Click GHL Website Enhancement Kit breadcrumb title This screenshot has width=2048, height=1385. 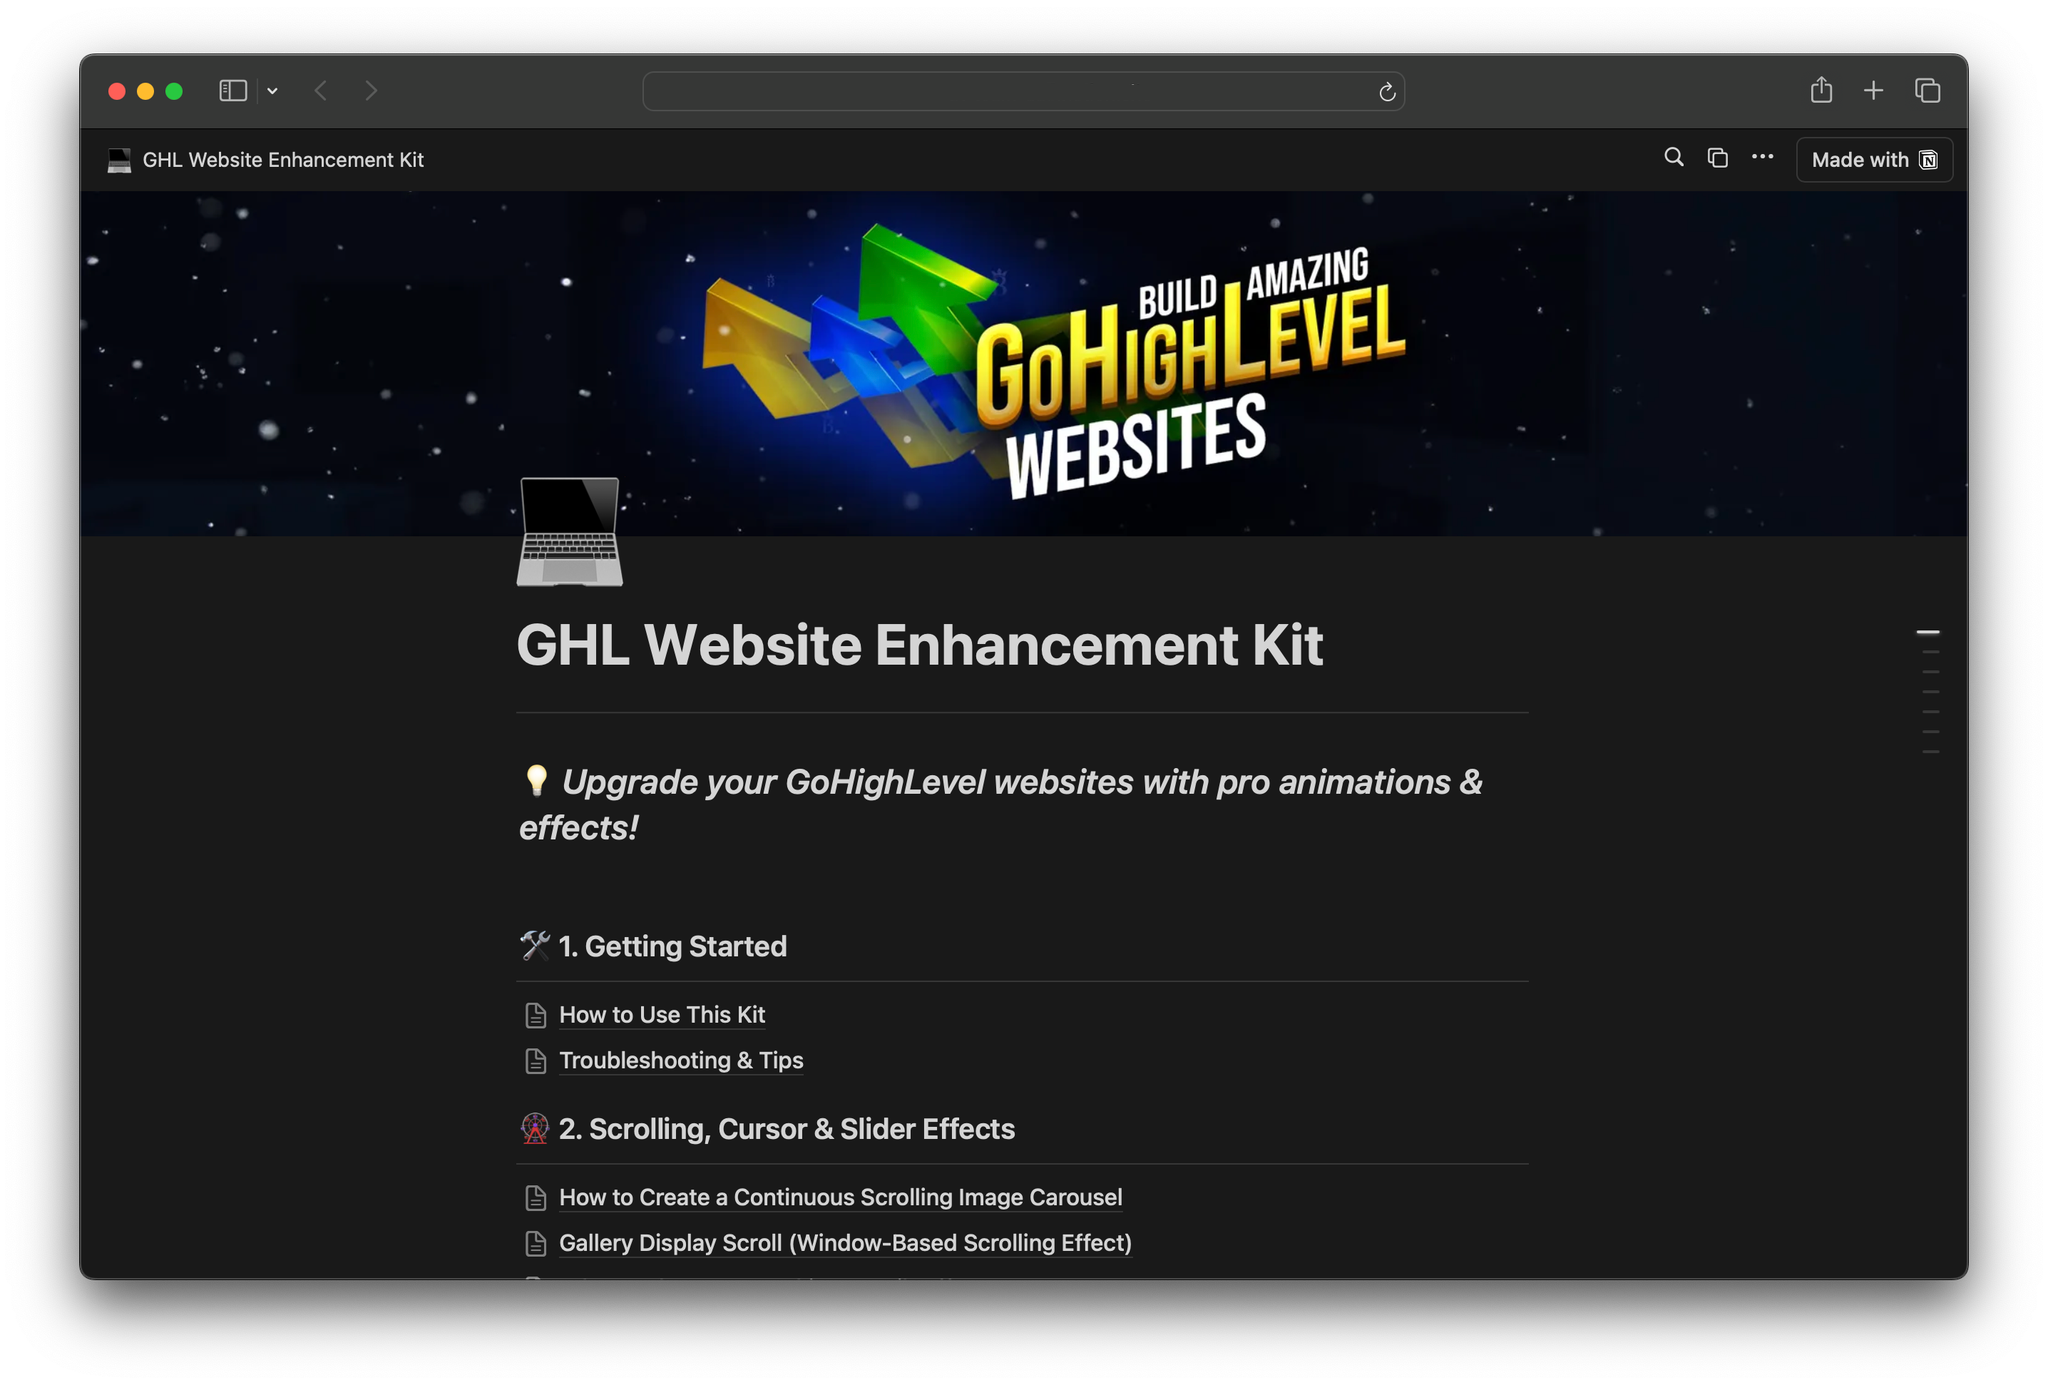click(283, 160)
